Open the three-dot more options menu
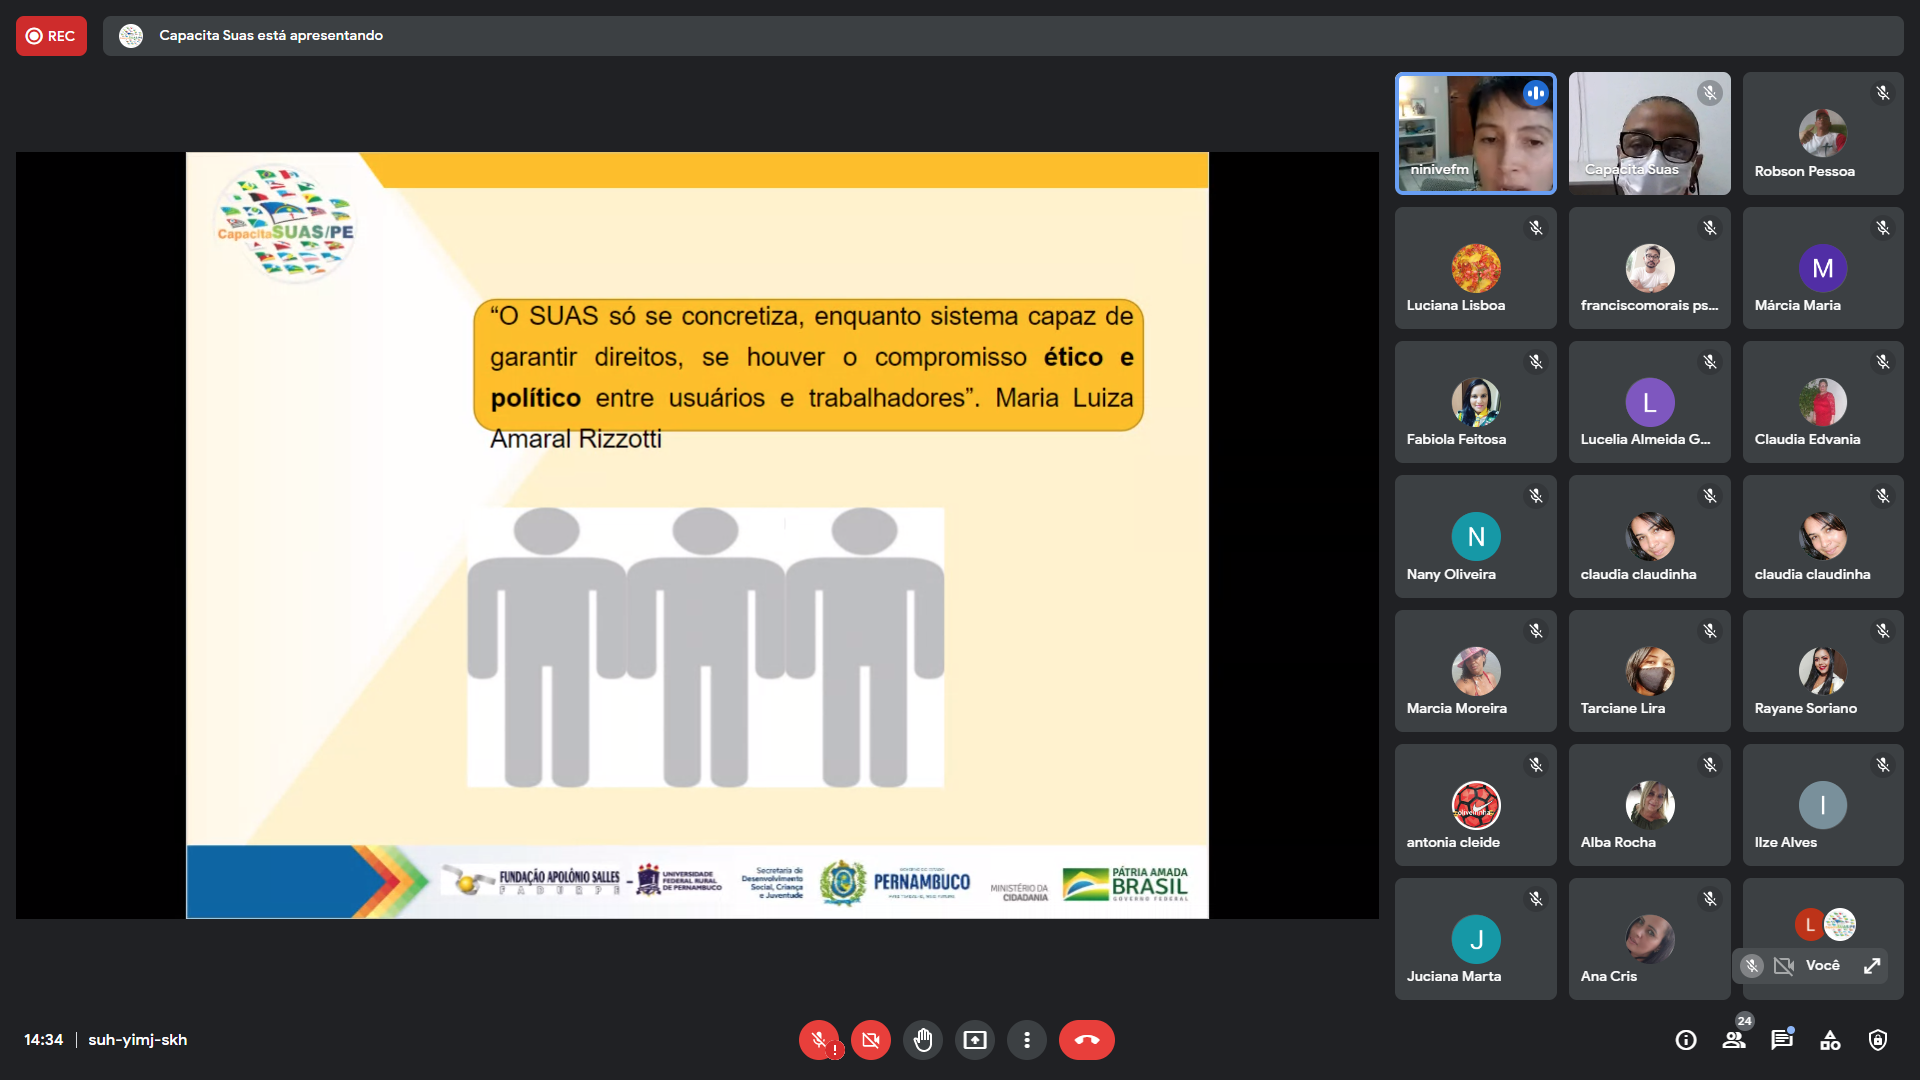 pos(1027,1040)
